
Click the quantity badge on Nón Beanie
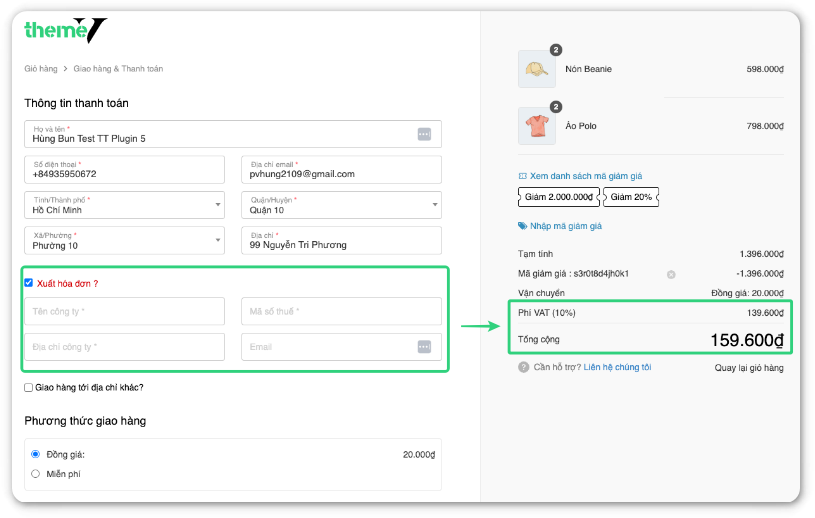556,50
